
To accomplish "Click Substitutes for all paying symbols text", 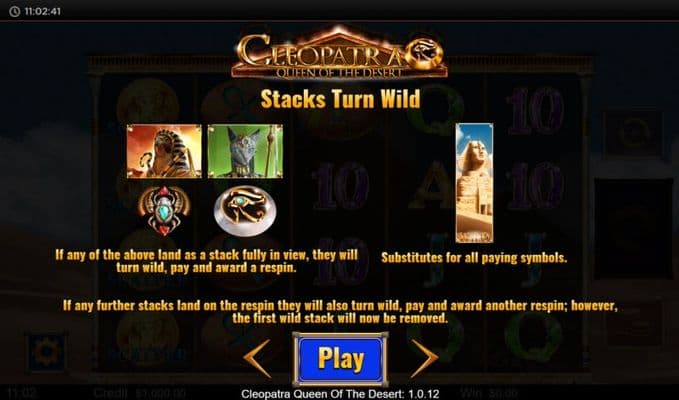I will click(x=474, y=258).
